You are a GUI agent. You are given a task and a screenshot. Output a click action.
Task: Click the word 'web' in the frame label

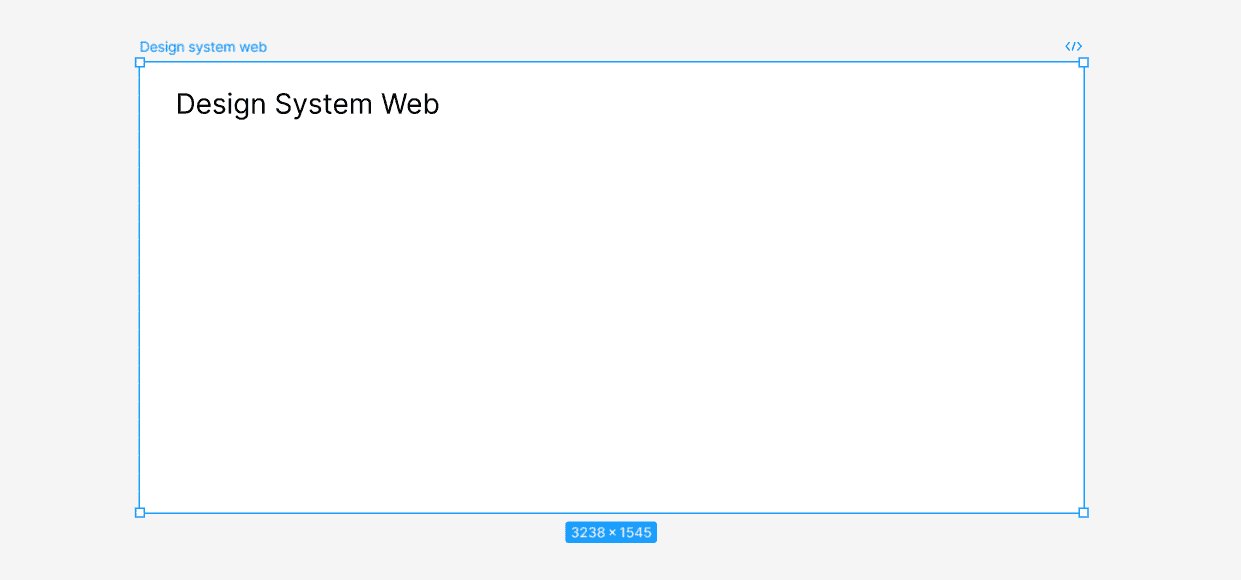253,47
